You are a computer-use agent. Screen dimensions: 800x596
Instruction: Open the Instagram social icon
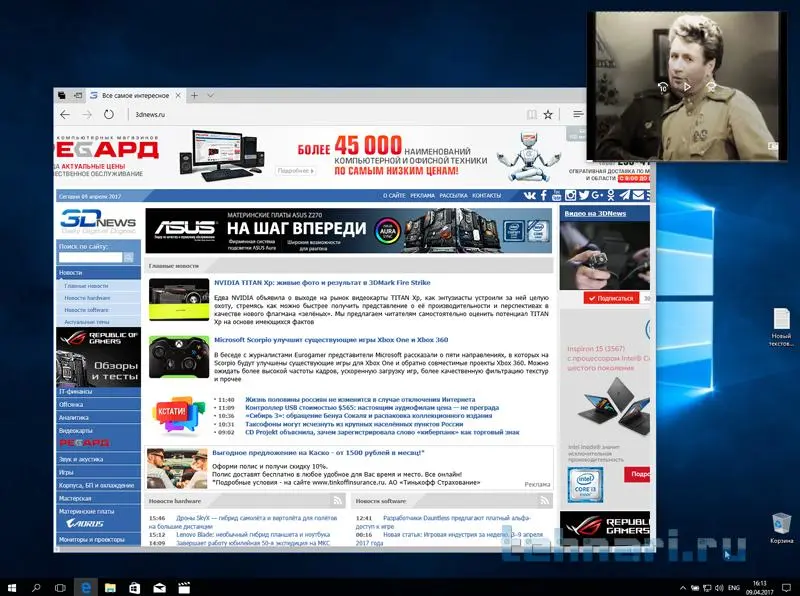tap(570, 195)
